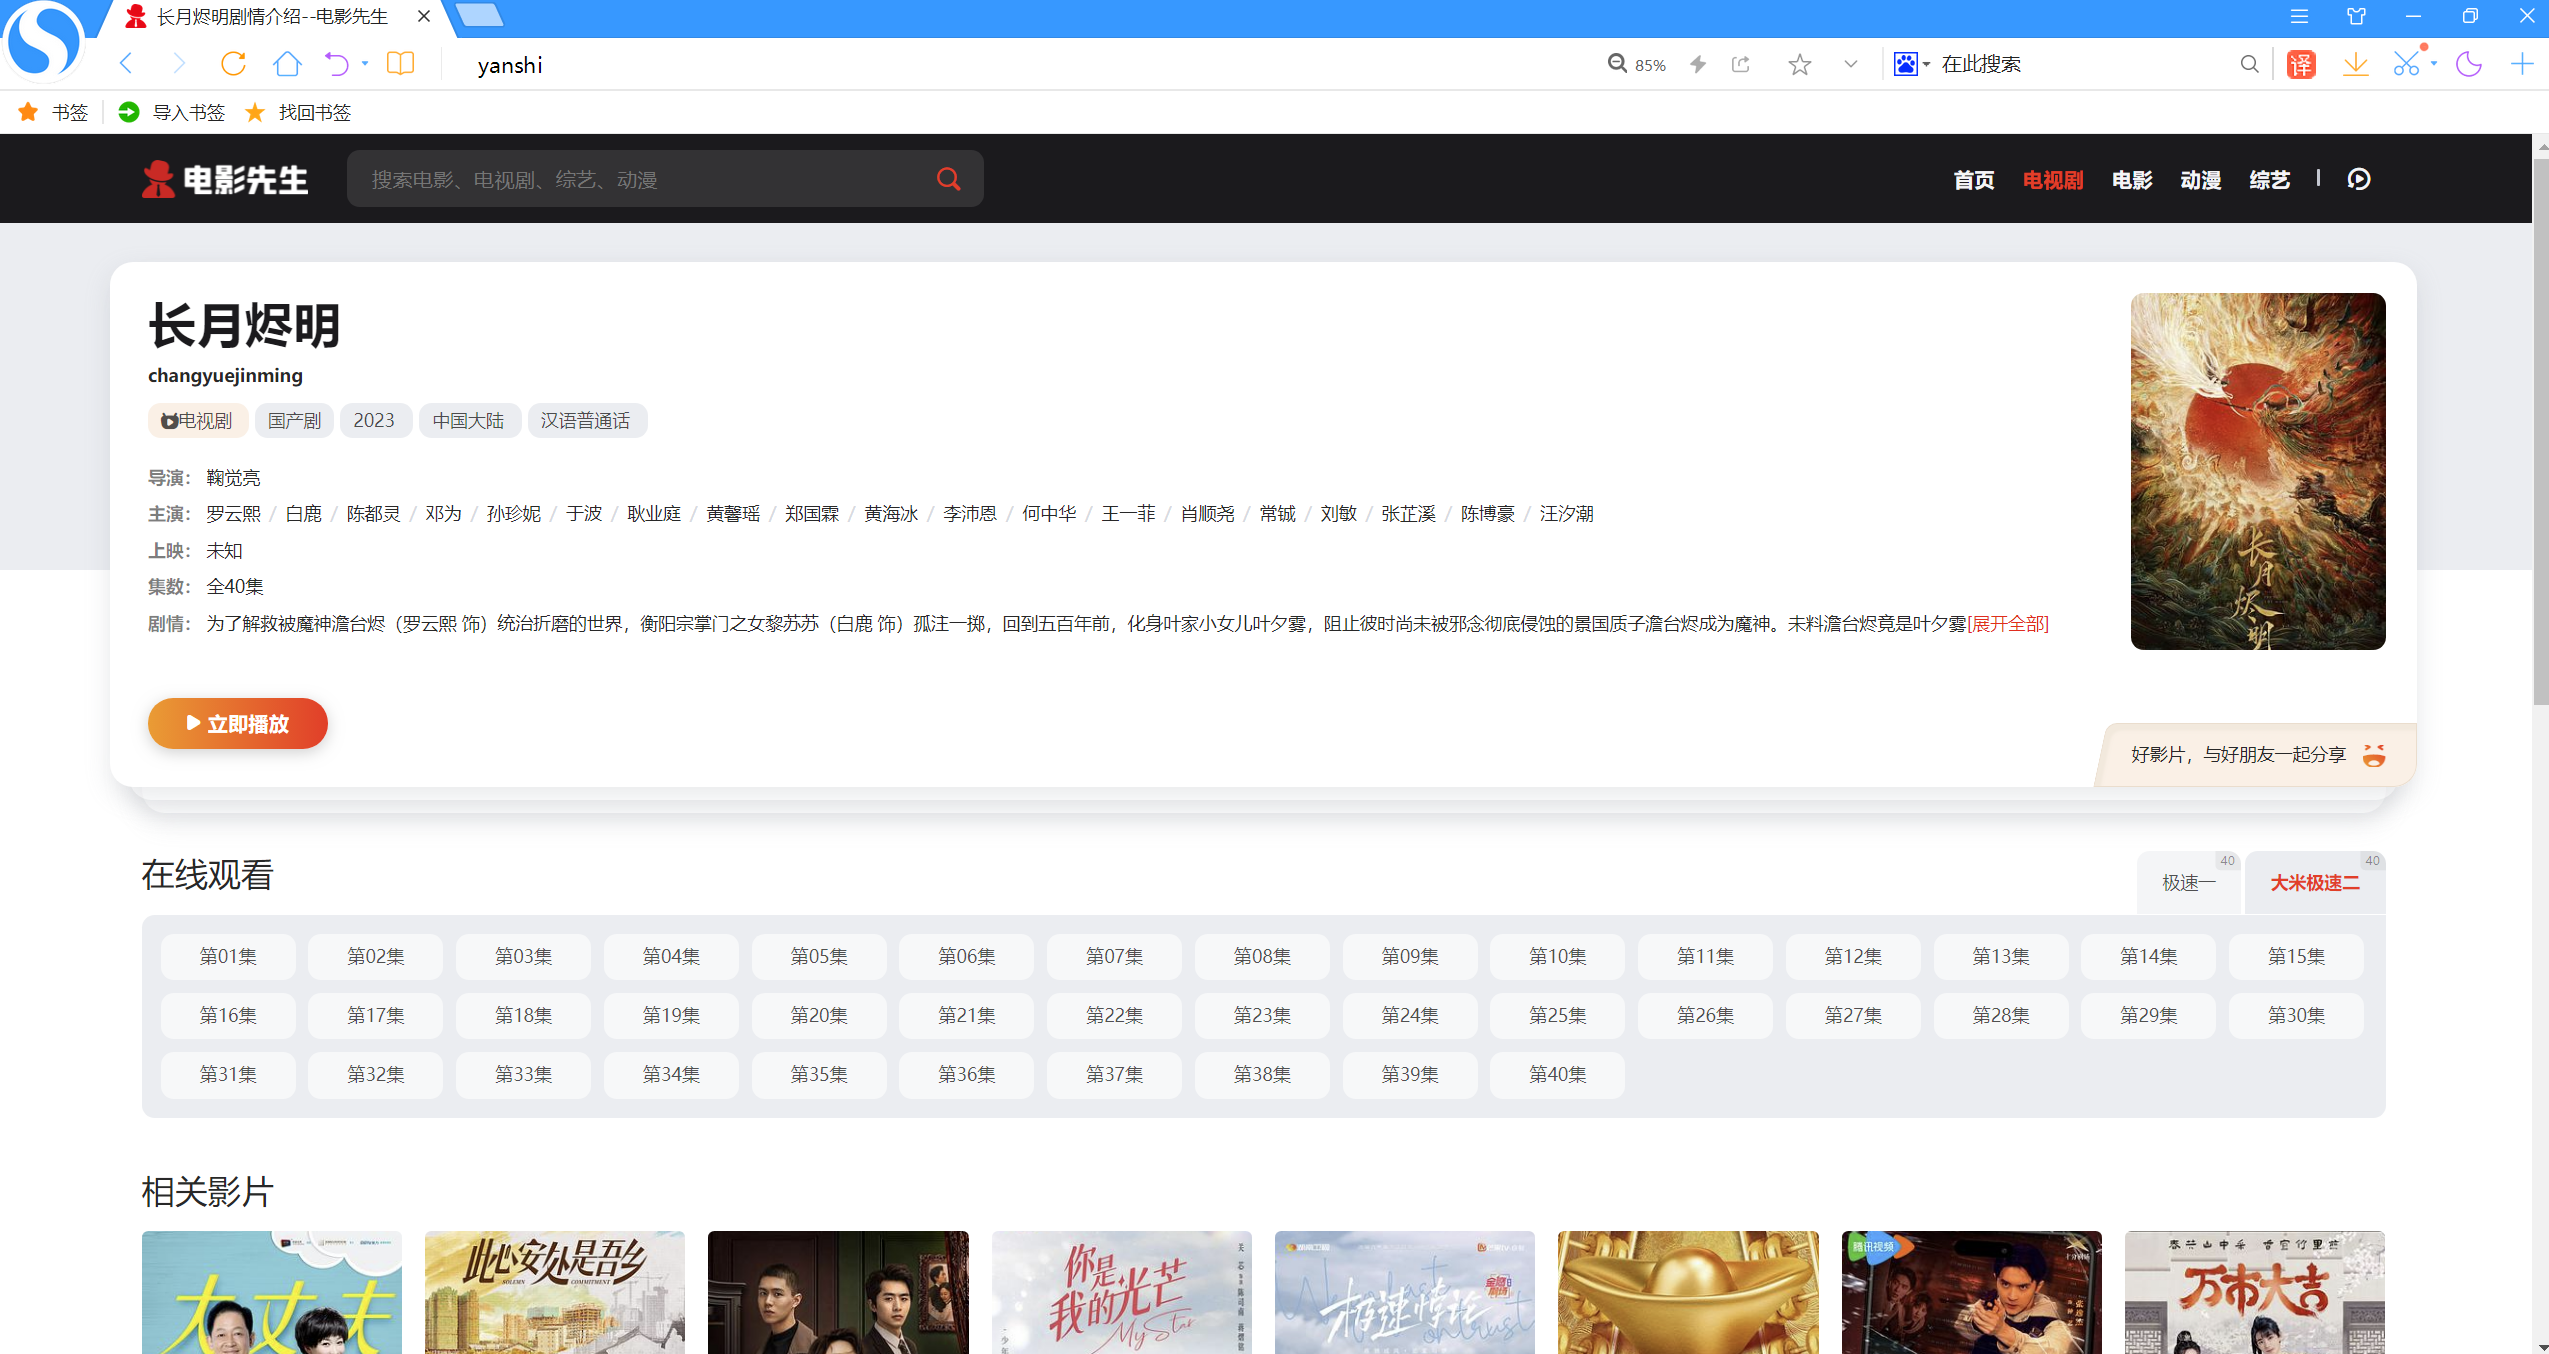Open the screenshot scissors tool
Screen dimensions: 2549x1354
(x=2406, y=65)
